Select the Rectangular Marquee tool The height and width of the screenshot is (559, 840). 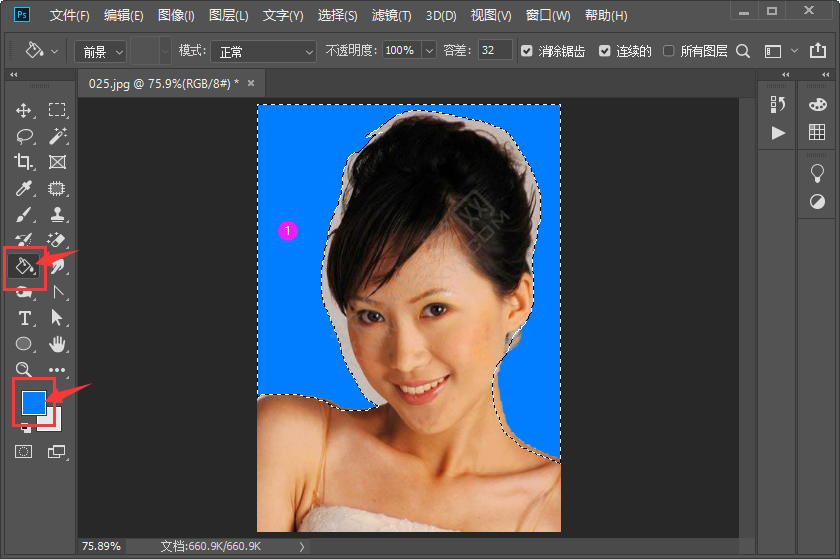pyautogui.click(x=57, y=110)
